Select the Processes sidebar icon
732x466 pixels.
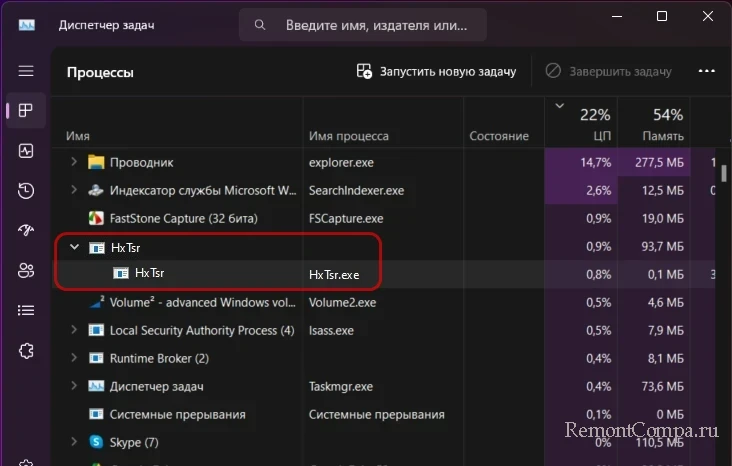click(26, 110)
